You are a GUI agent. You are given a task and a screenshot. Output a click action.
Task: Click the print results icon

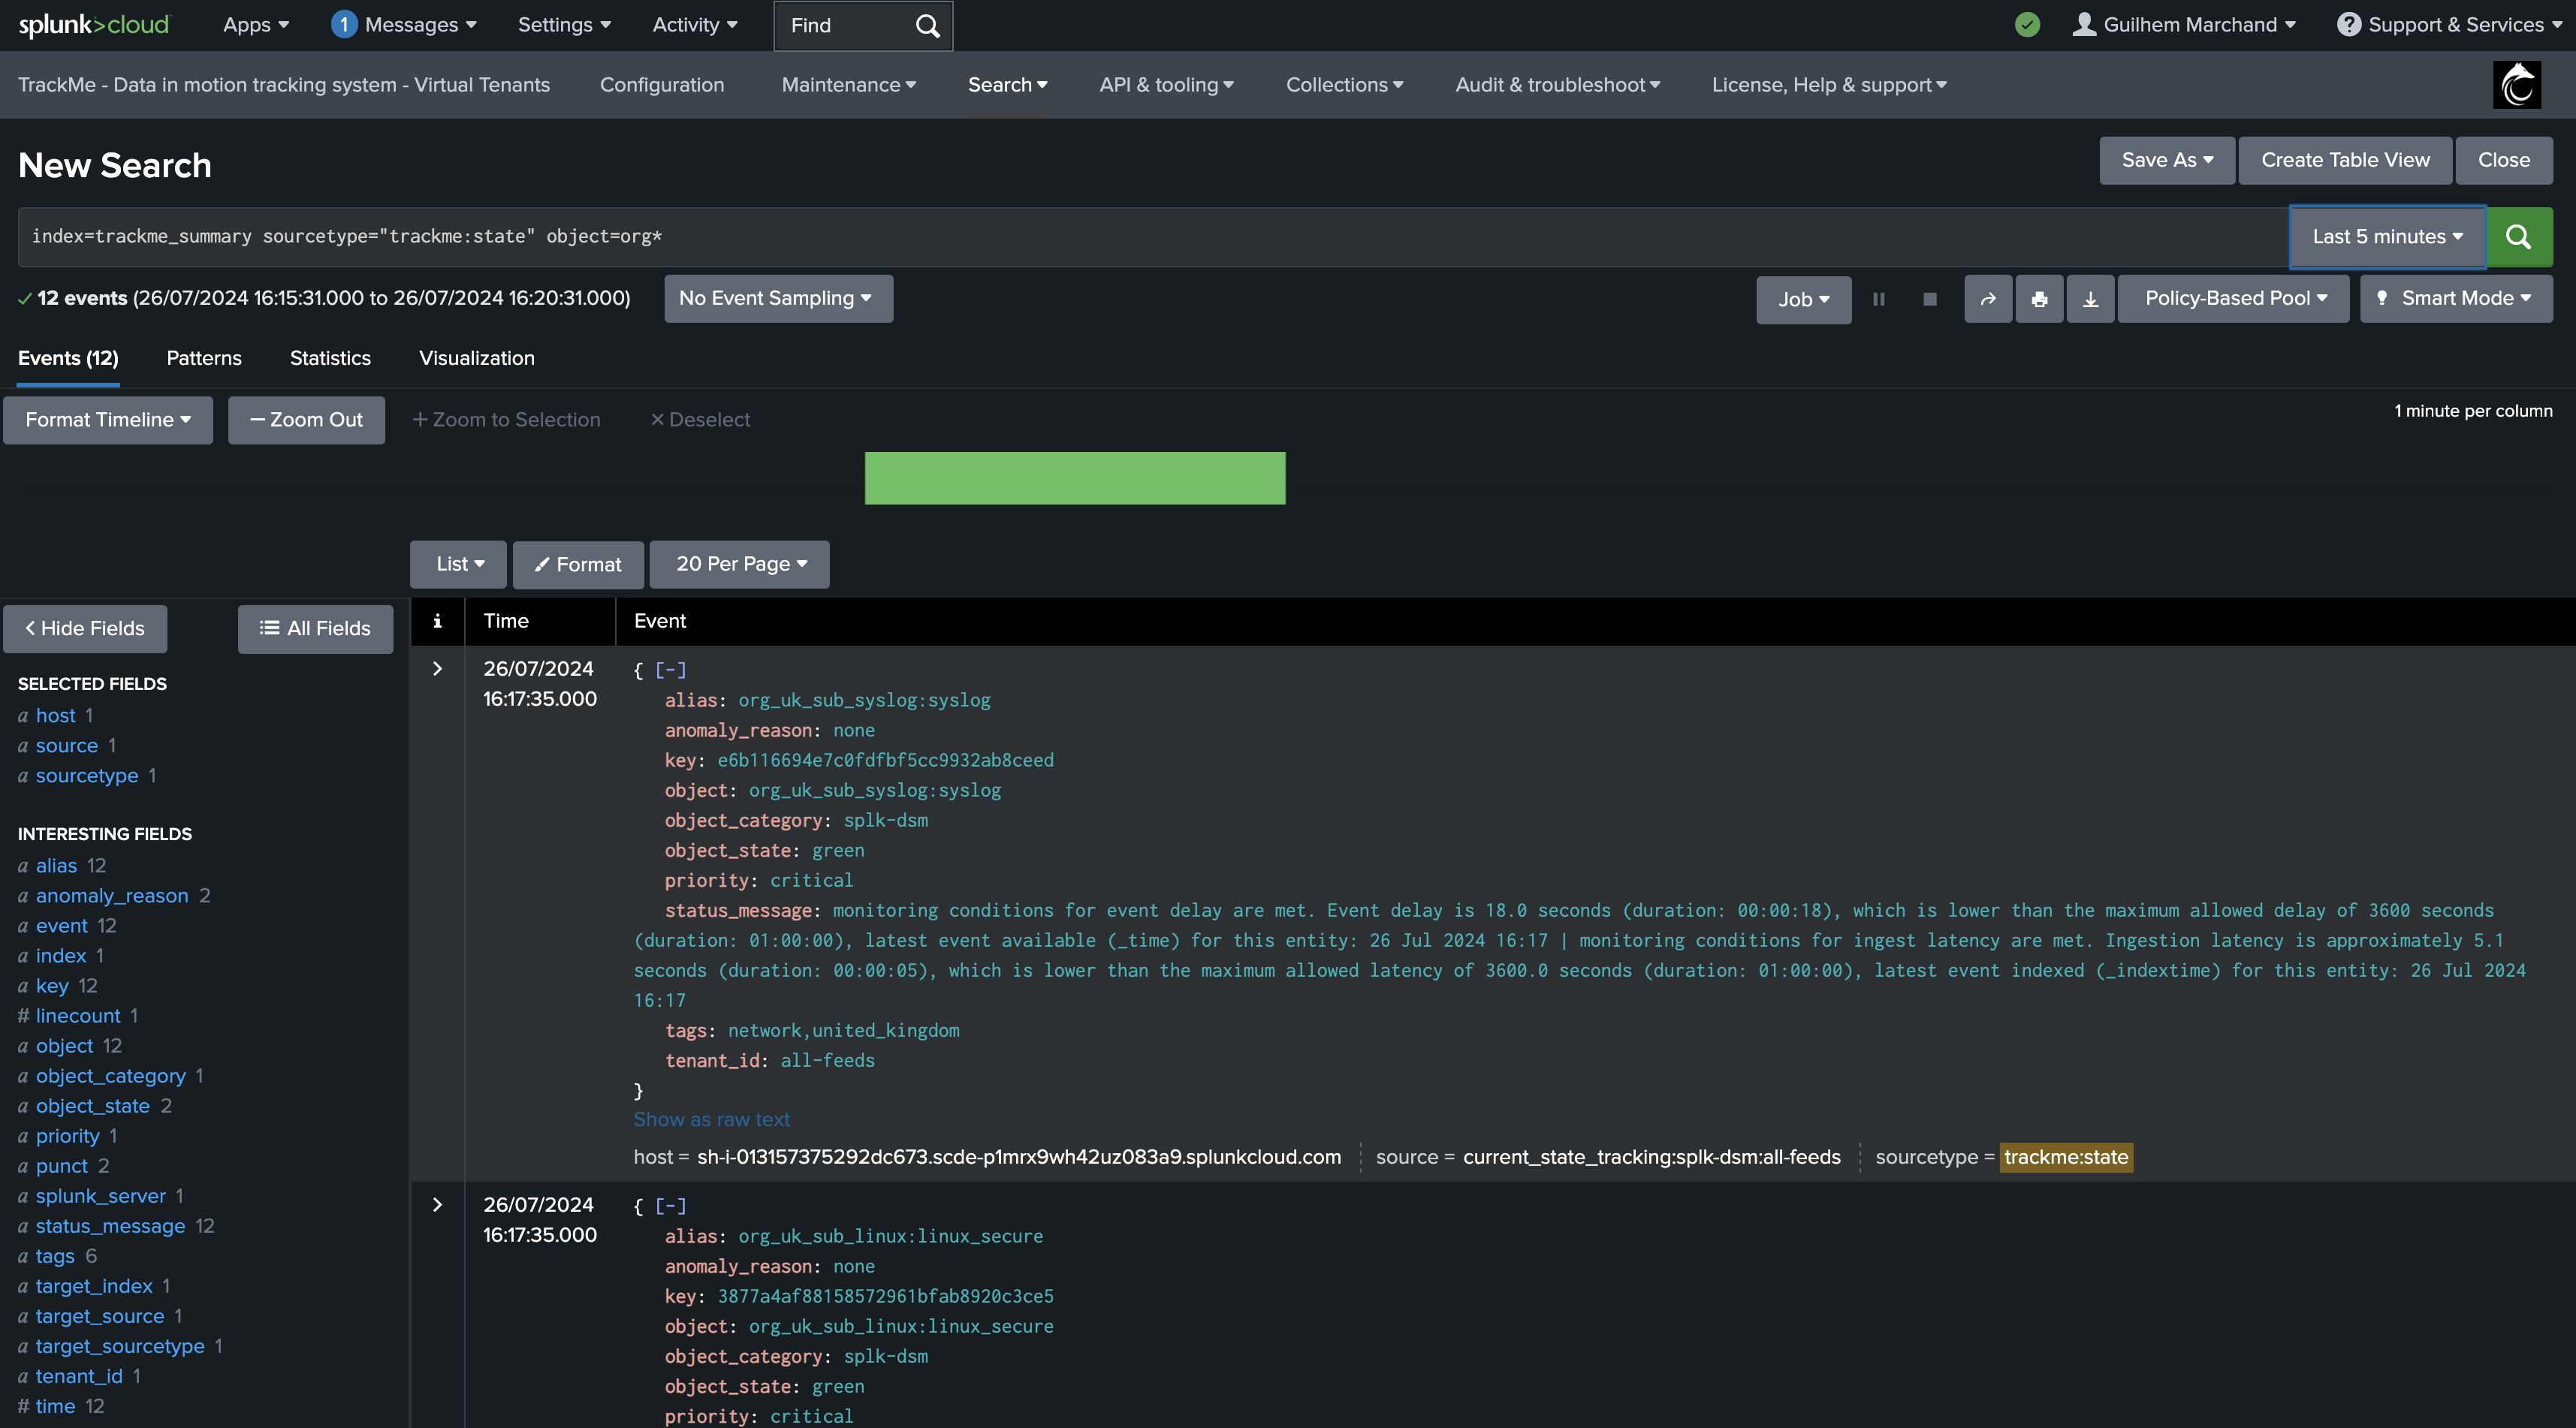2039,299
